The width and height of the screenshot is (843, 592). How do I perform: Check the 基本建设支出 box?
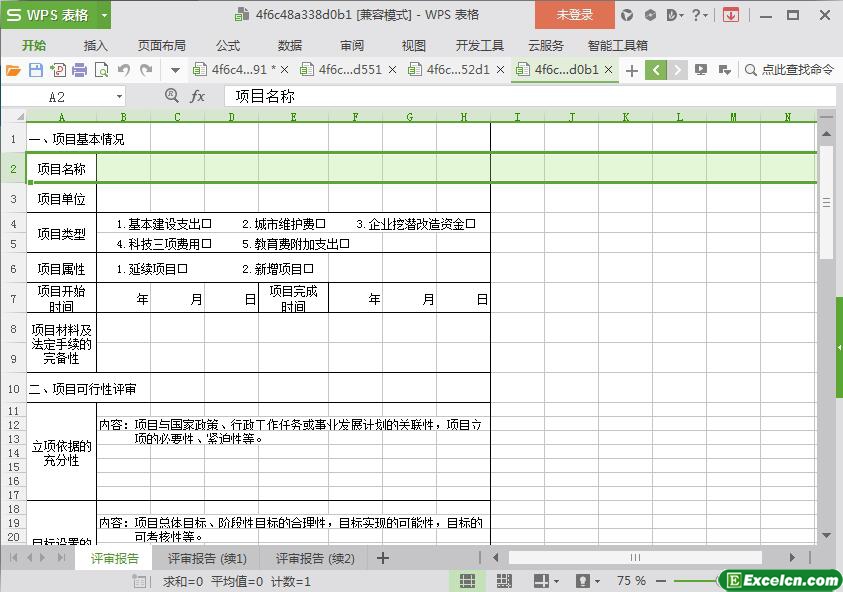pos(207,224)
